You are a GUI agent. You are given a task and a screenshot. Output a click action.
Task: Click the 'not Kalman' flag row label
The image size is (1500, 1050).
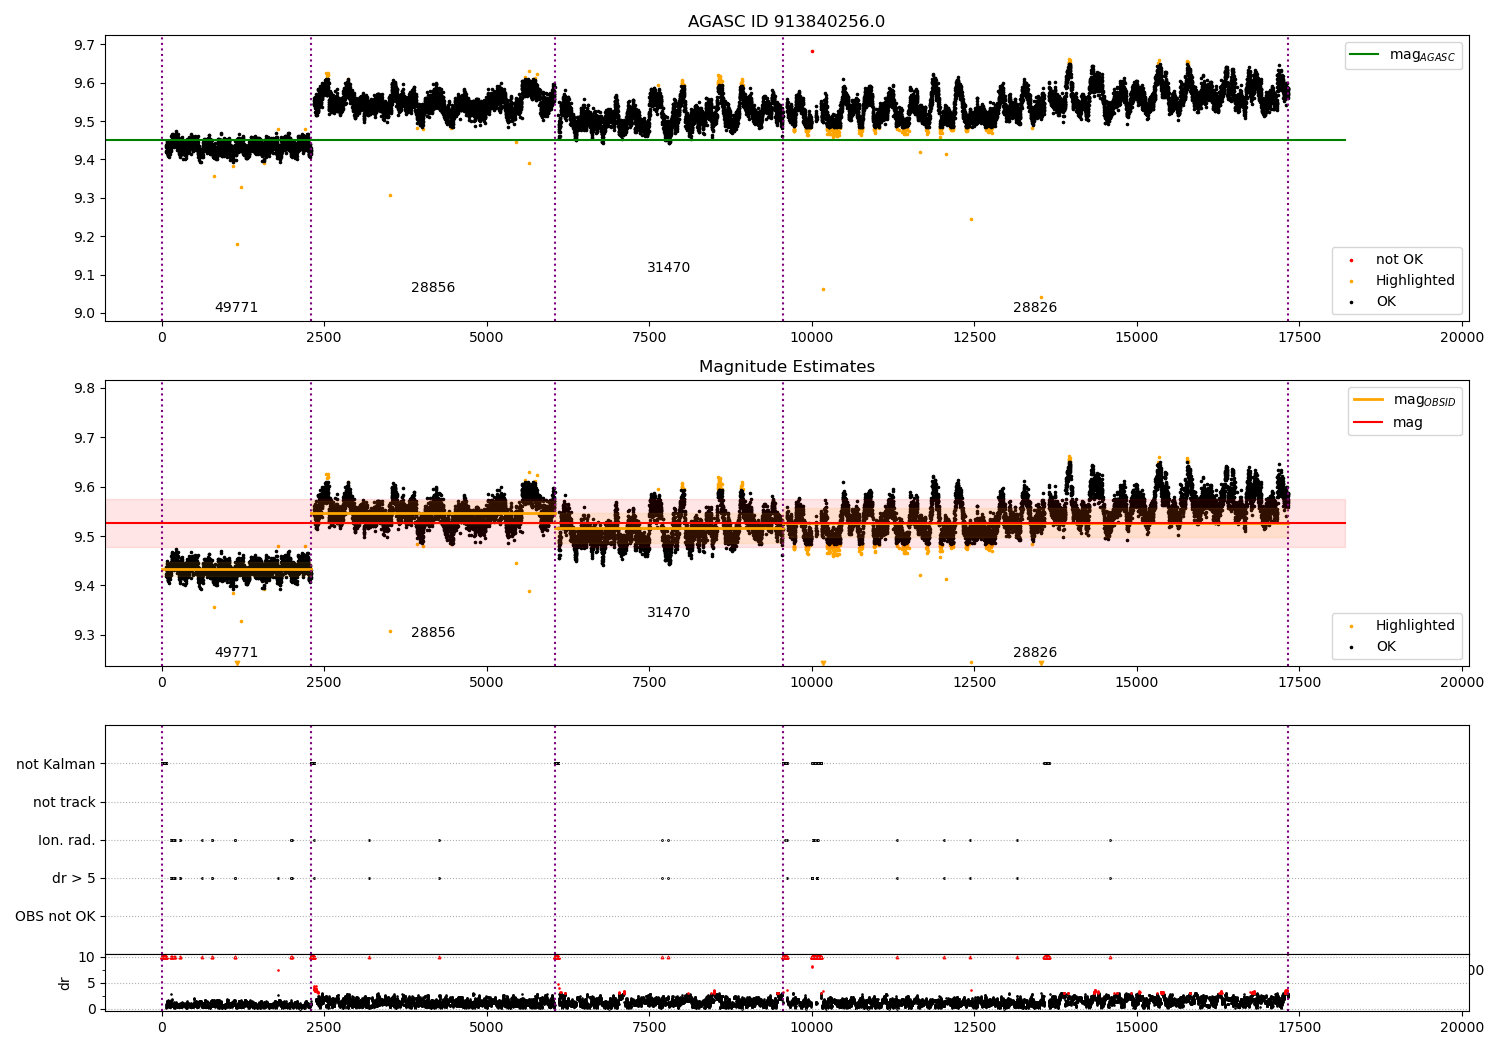(56, 764)
